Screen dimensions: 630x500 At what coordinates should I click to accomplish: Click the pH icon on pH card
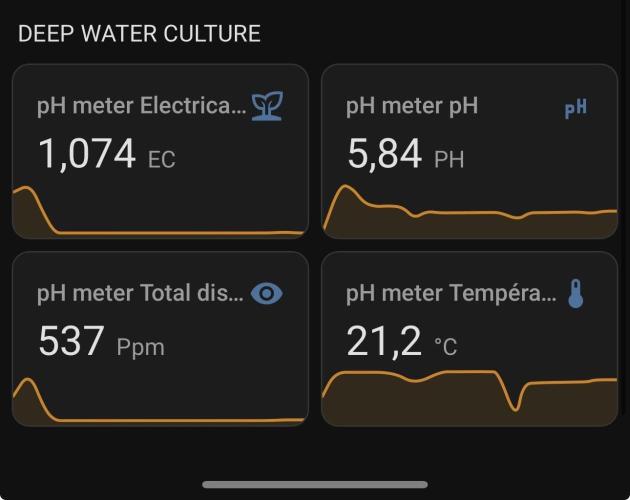(575, 108)
